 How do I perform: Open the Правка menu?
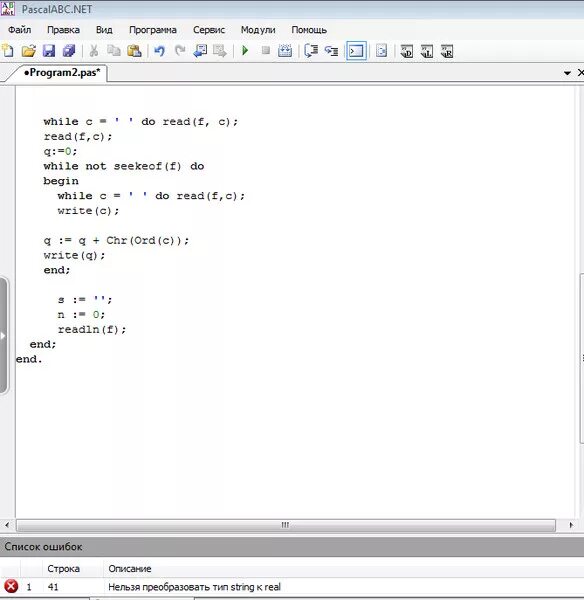click(x=63, y=30)
